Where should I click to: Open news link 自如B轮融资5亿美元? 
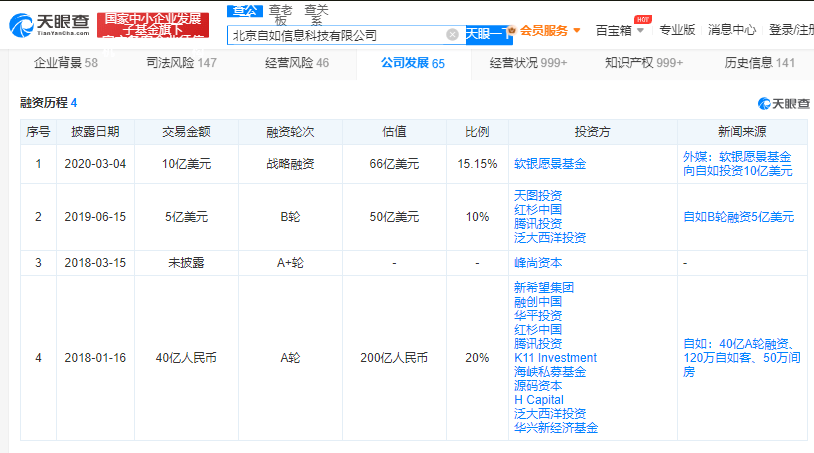738,217
